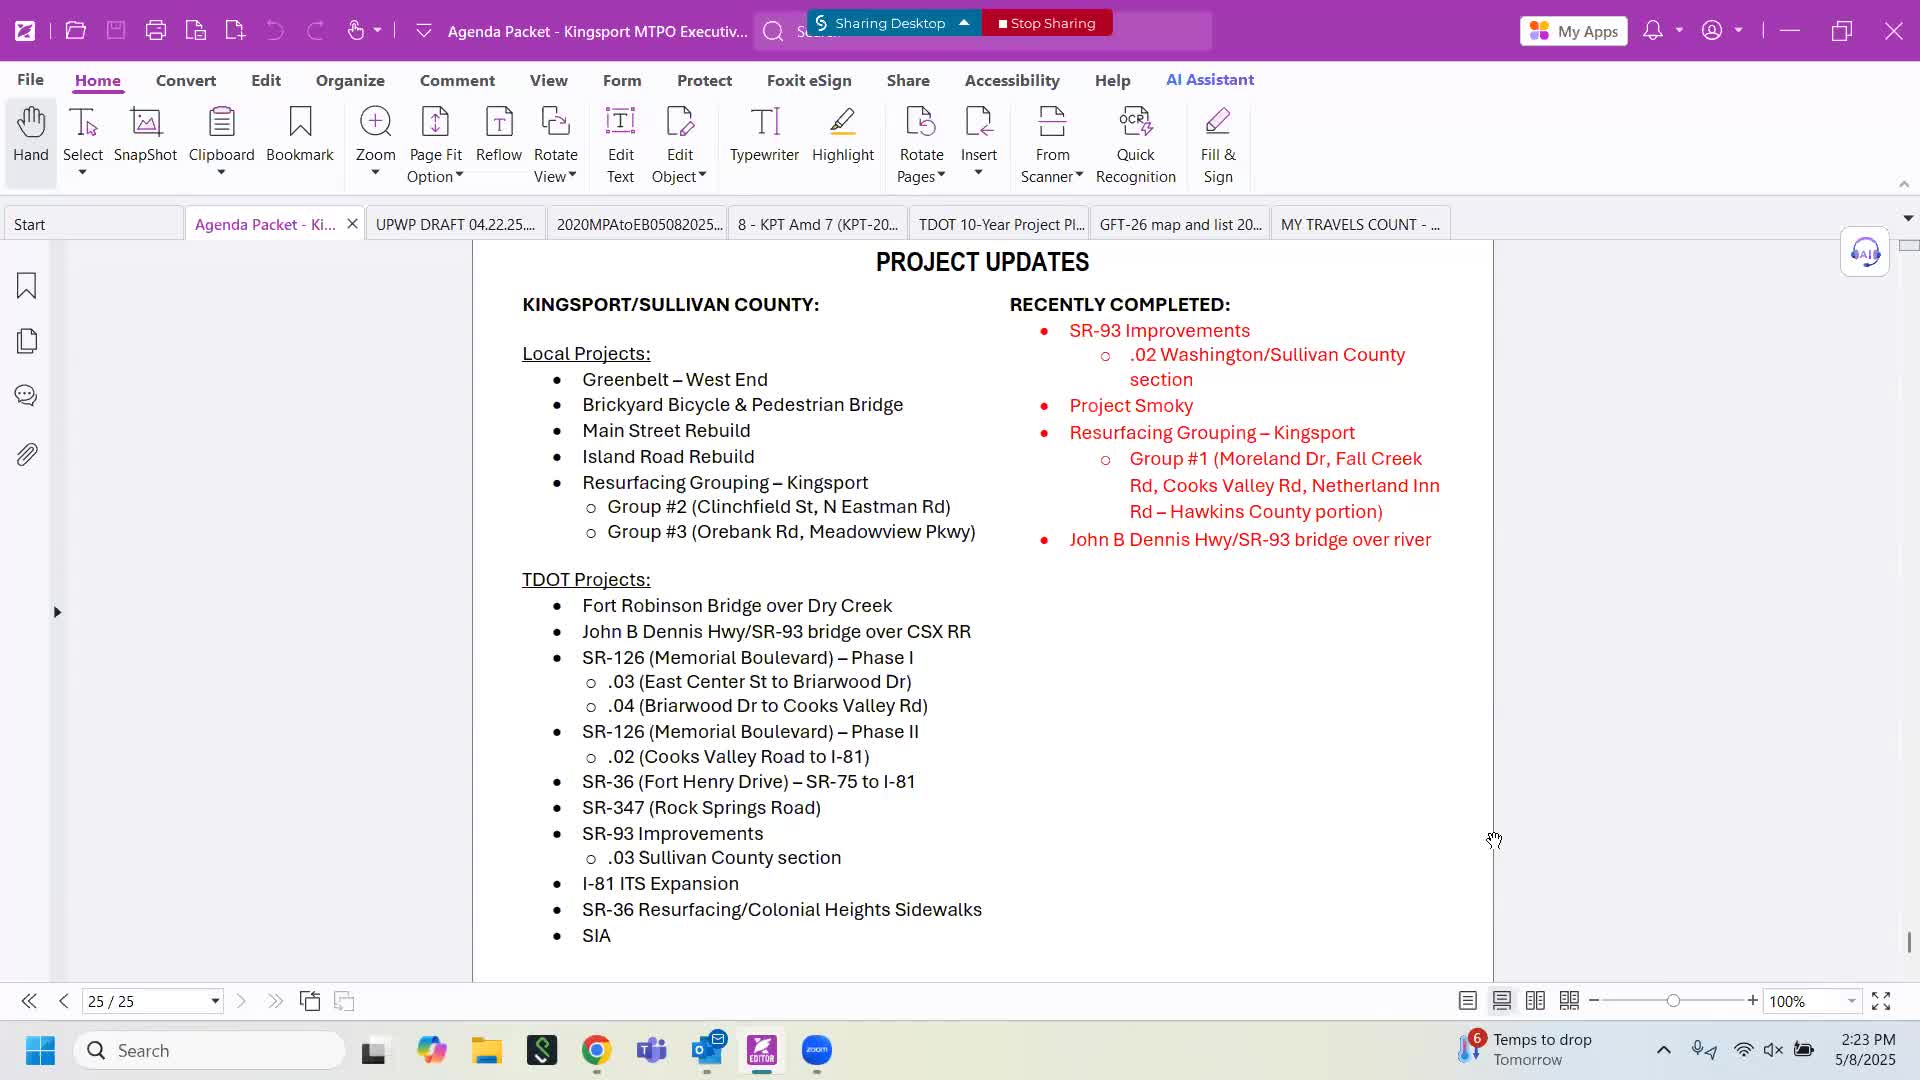The width and height of the screenshot is (1920, 1080).
Task: Open the Attachments panel paperclip icon
Action: pos(27,455)
